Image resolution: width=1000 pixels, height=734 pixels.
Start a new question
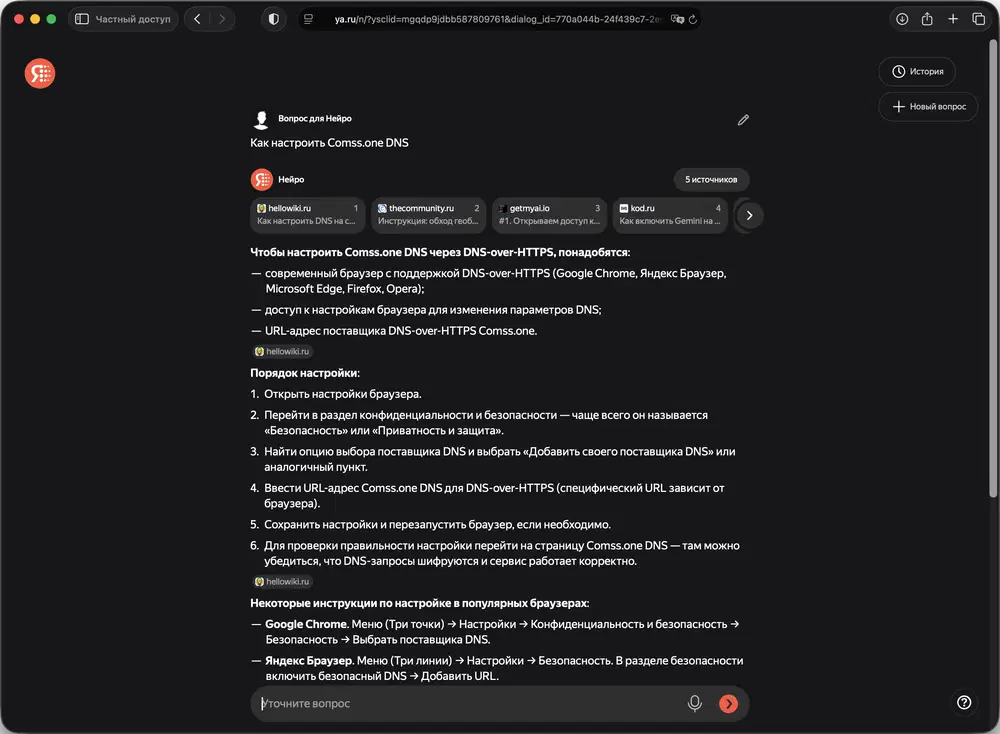click(928, 107)
